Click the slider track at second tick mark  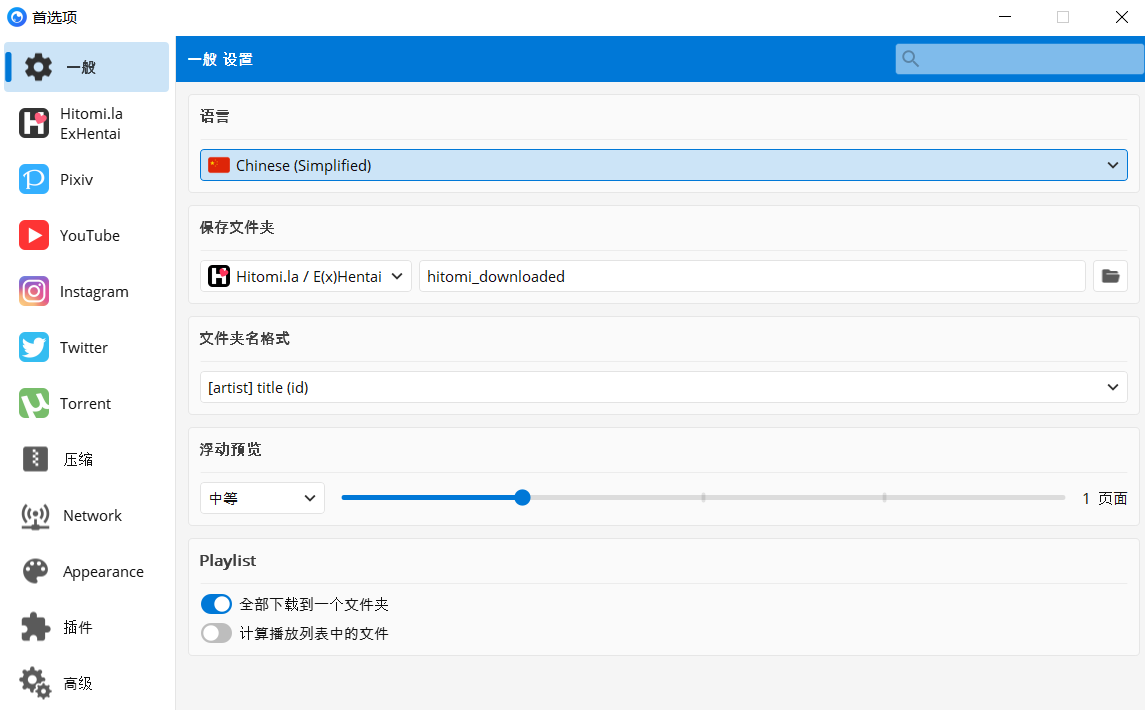coord(703,498)
